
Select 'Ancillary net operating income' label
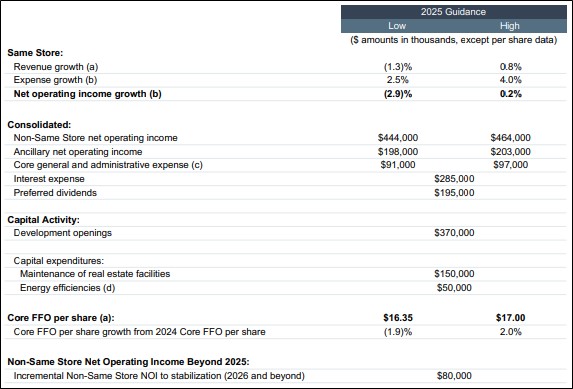78,152
